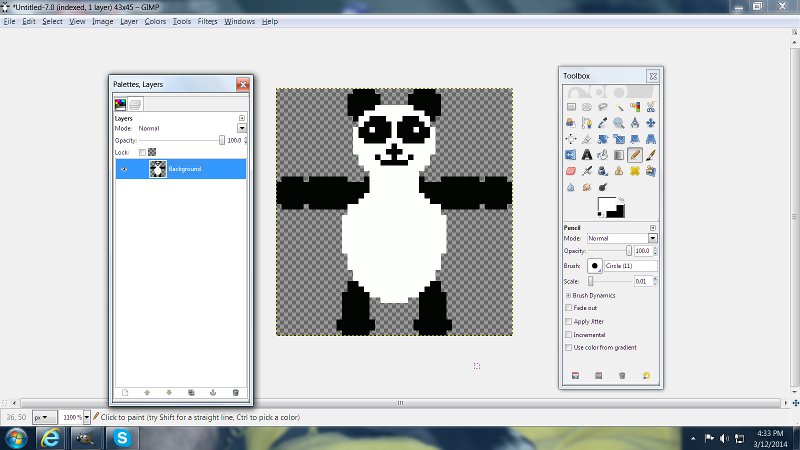The height and width of the screenshot is (450, 800).
Task: Expand the Brush Dynamics section
Action: pos(568,296)
